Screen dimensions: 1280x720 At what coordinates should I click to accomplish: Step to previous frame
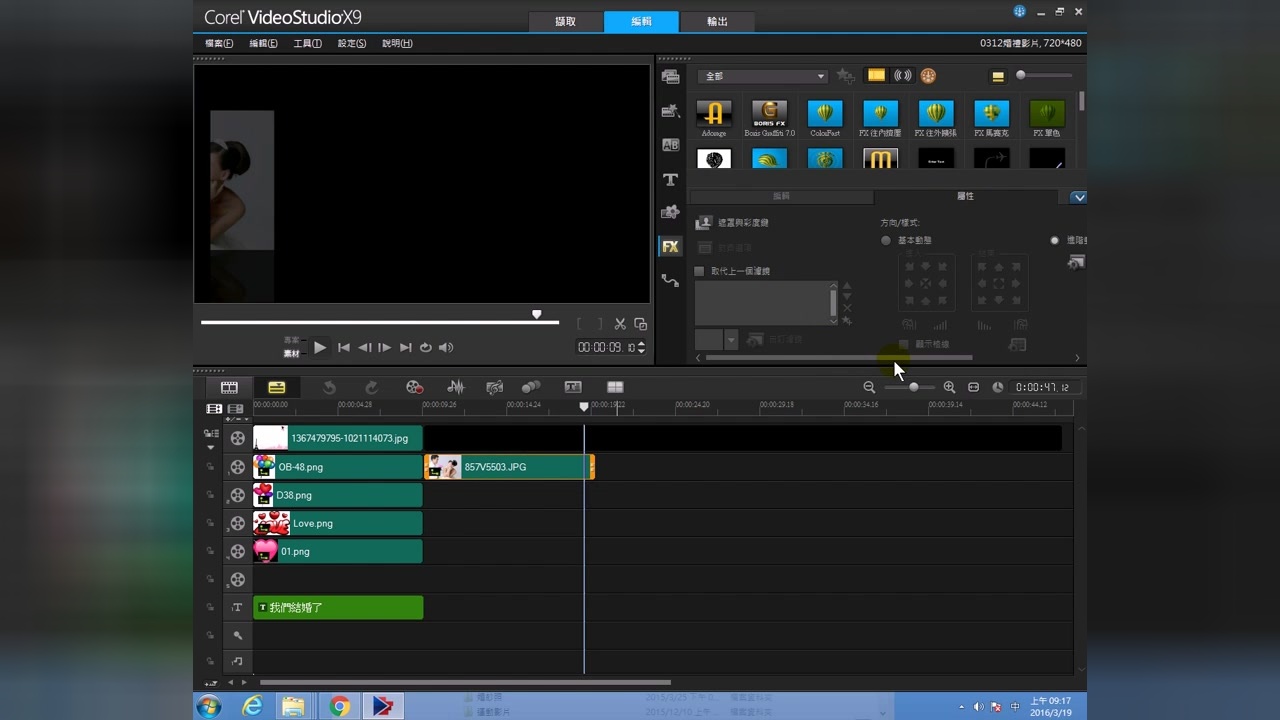coord(365,348)
